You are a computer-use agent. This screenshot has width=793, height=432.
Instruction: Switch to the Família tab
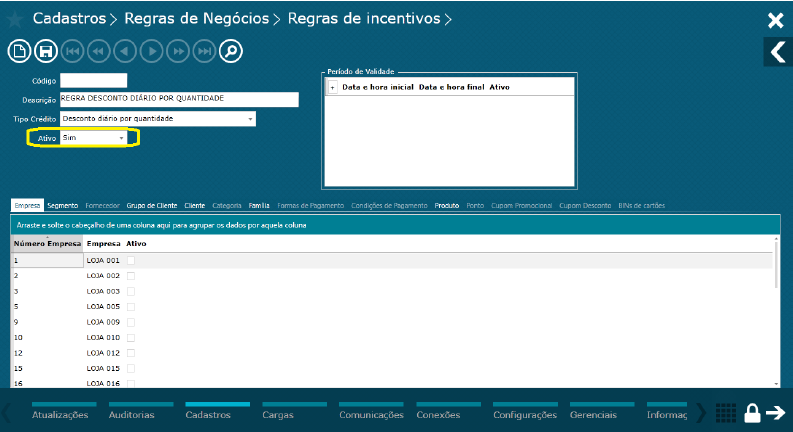coord(259,205)
